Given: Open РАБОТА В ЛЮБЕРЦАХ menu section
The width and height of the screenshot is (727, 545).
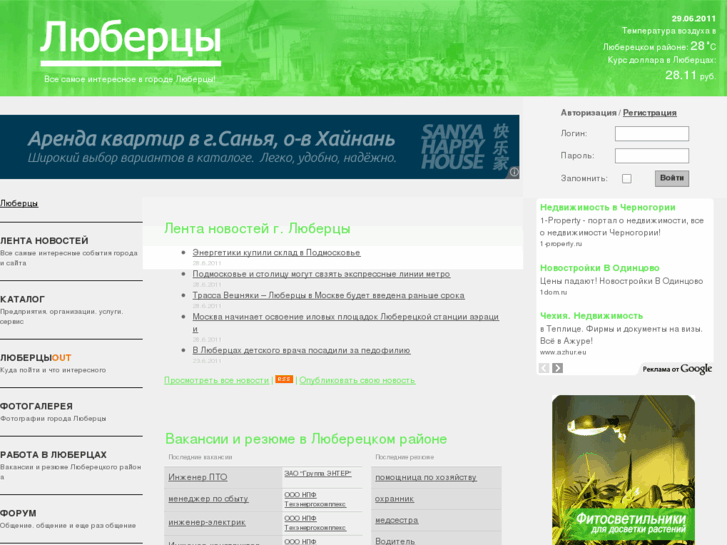Looking at the screenshot, I should tap(53, 455).
